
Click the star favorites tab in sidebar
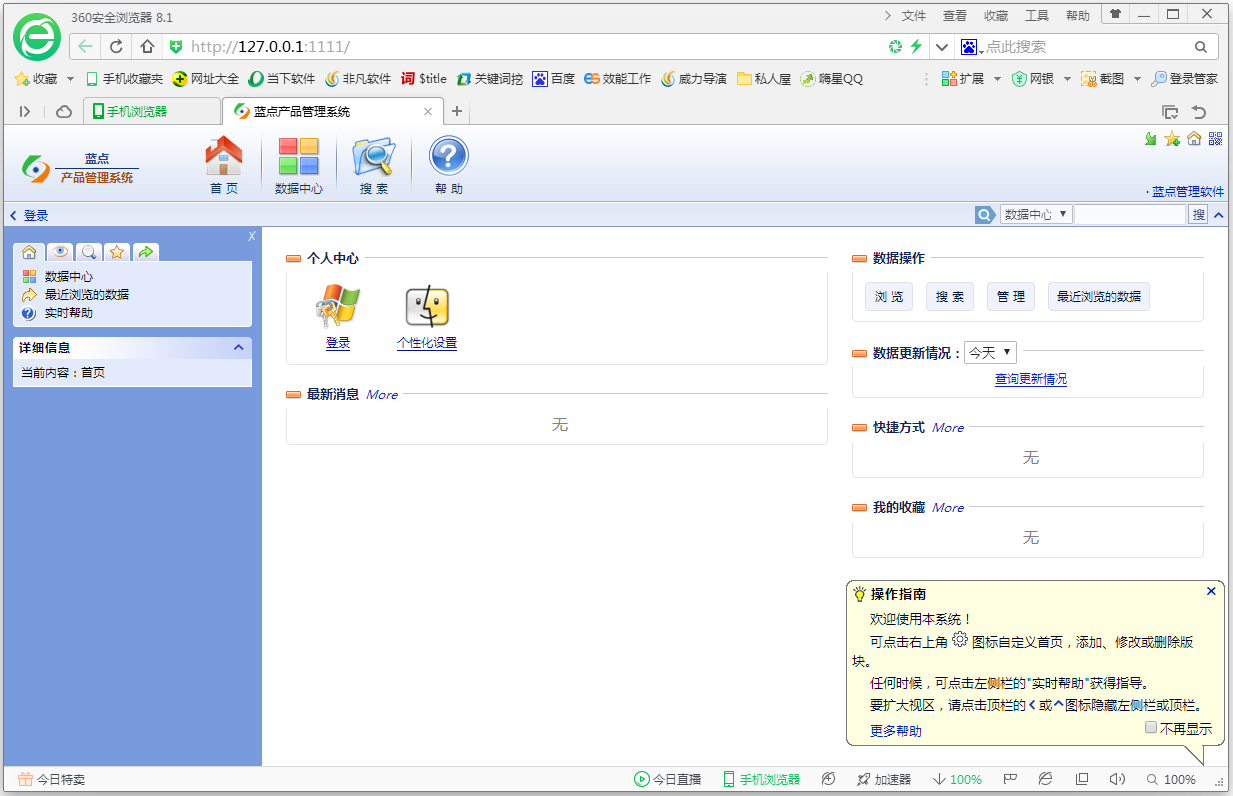117,252
